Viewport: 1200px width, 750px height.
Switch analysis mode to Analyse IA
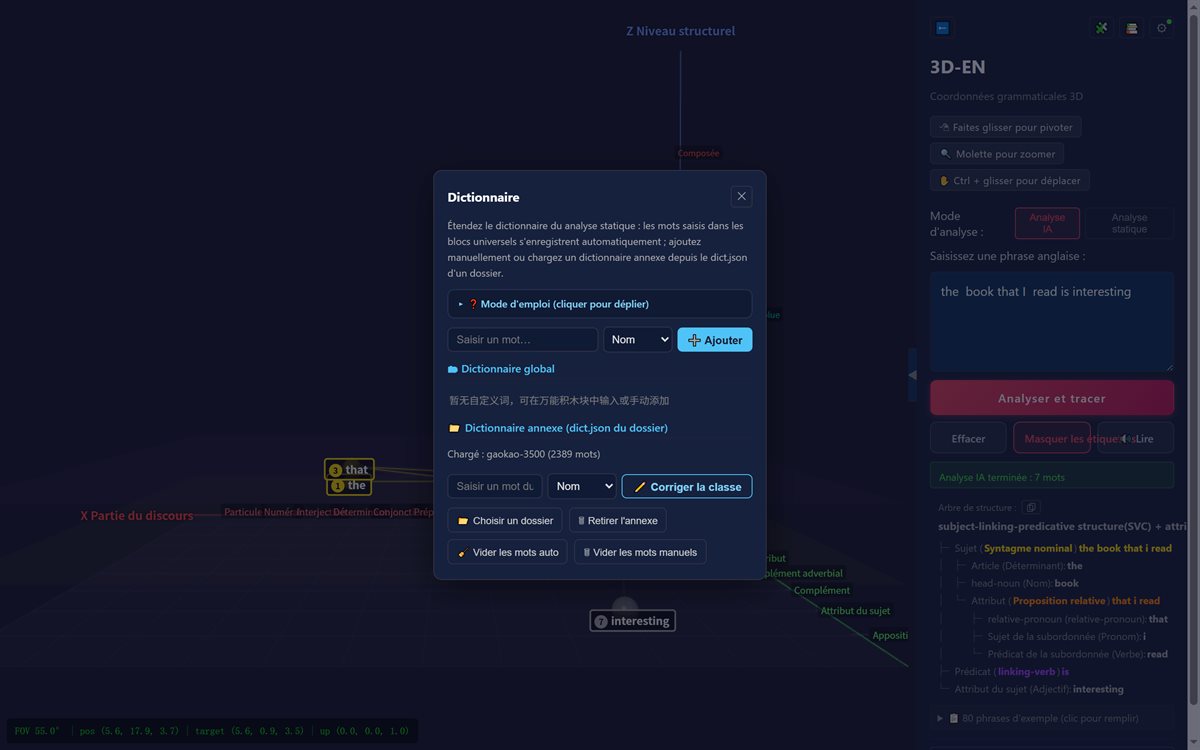coord(1047,223)
